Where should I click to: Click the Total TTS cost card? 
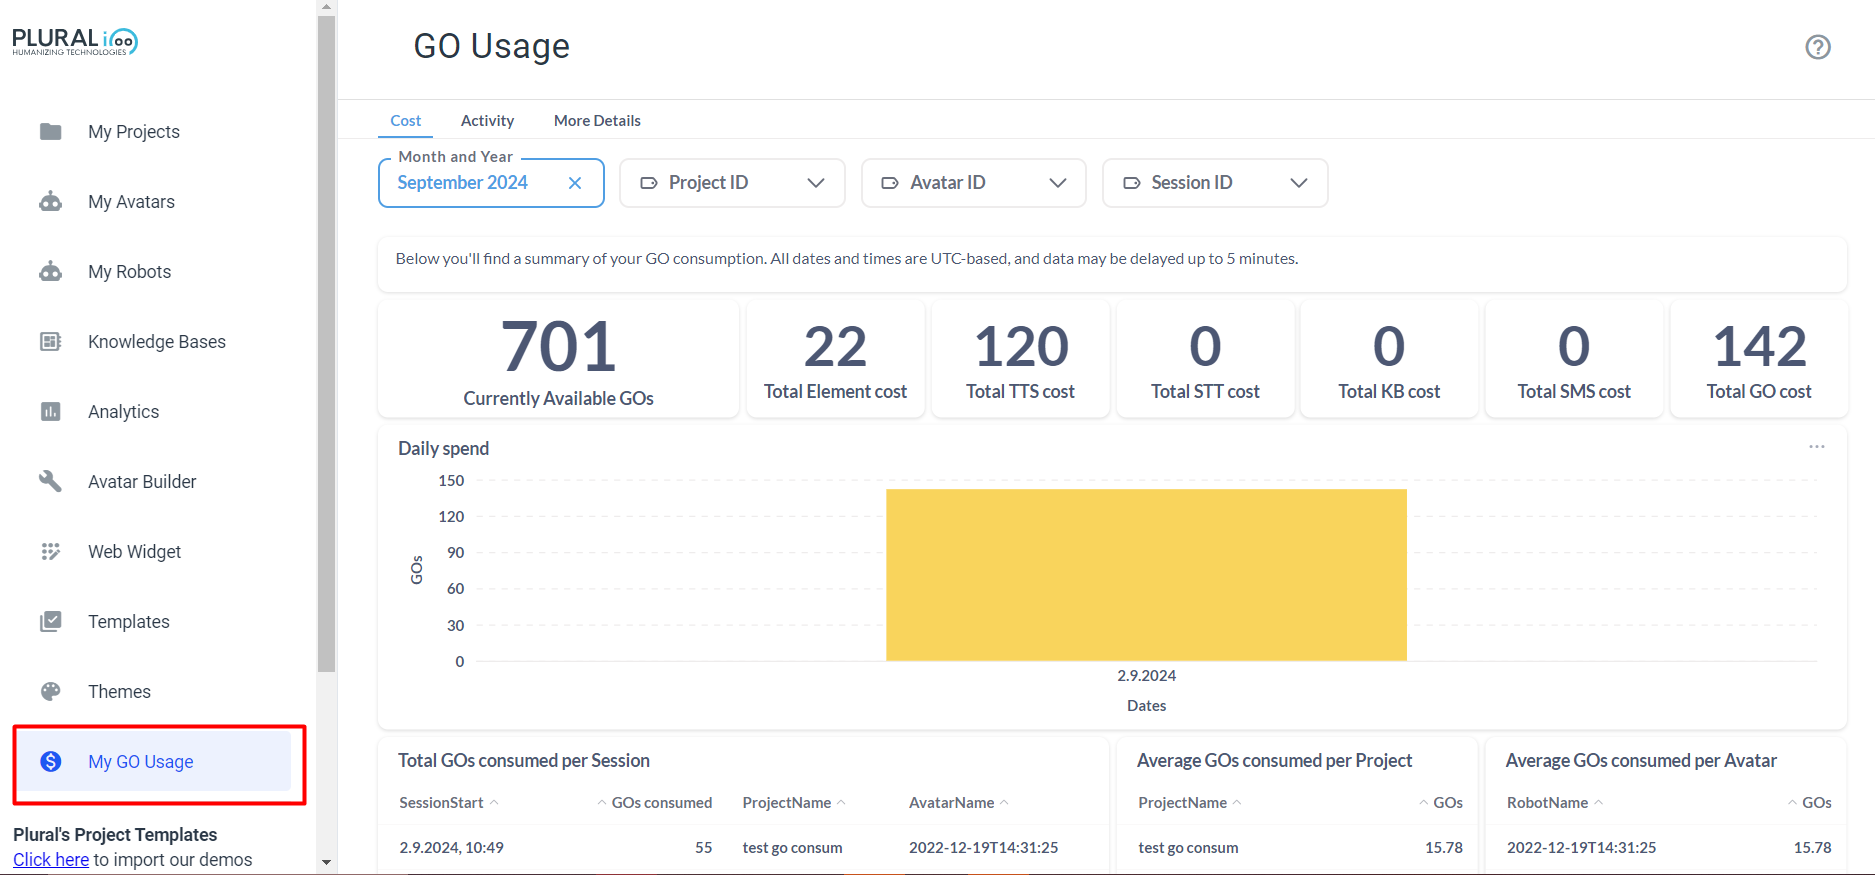(1020, 359)
